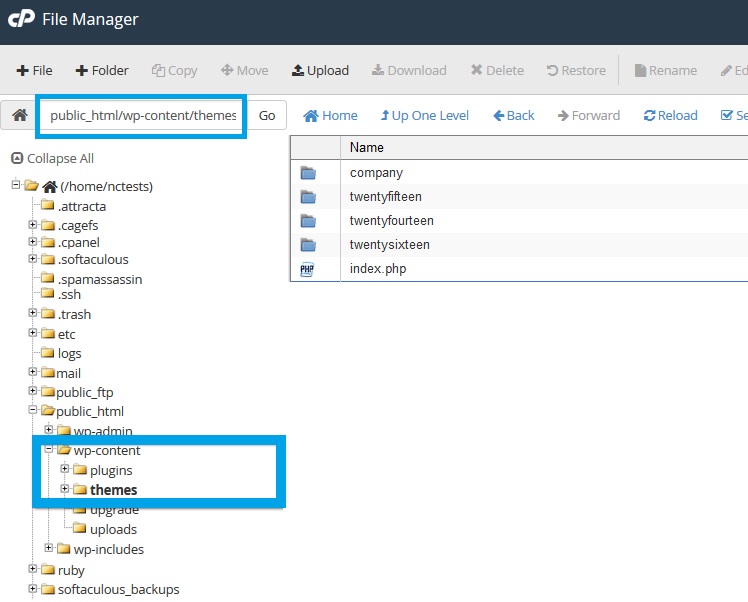Expand the .cpanel tree node
This screenshot has width=748, height=602.
click(32, 241)
